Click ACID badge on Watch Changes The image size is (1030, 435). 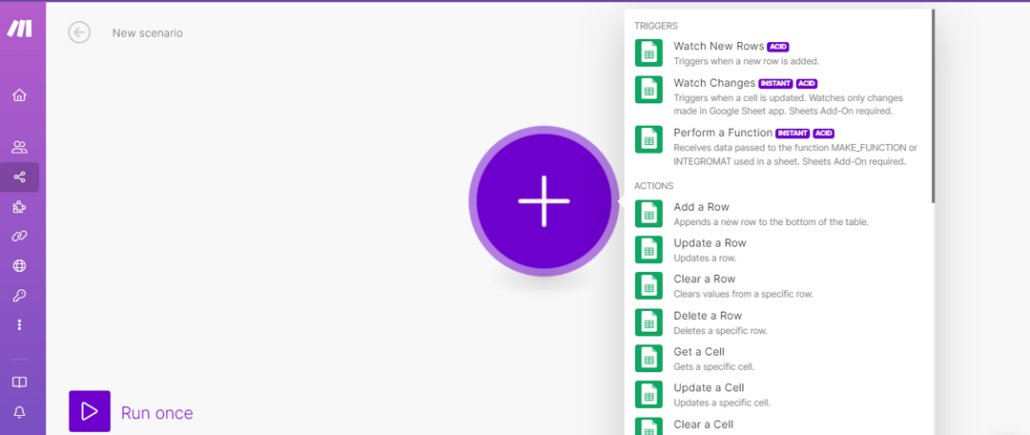pyautogui.click(x=807, y=83)
